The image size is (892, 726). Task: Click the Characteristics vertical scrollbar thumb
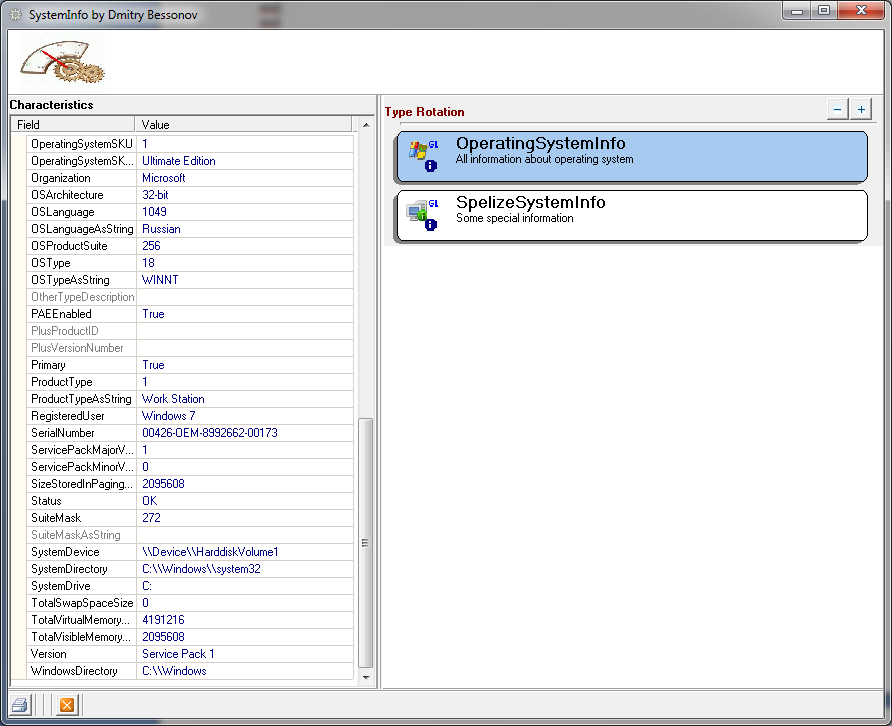point(366,543)
